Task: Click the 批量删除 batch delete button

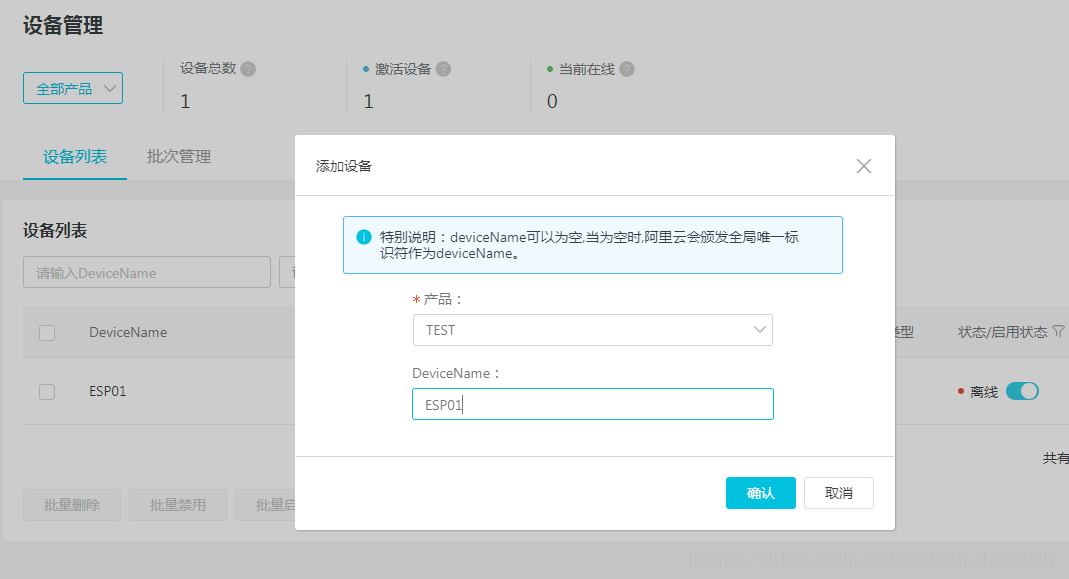Action: [x=71, y=505]
